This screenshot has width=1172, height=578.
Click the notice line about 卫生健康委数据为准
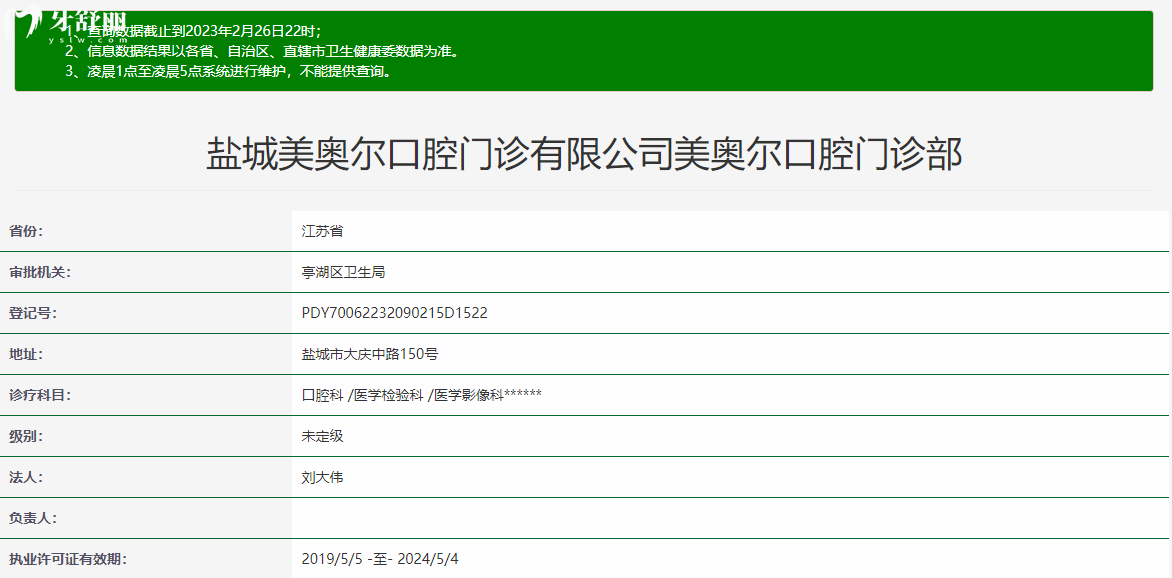[261, 52]
